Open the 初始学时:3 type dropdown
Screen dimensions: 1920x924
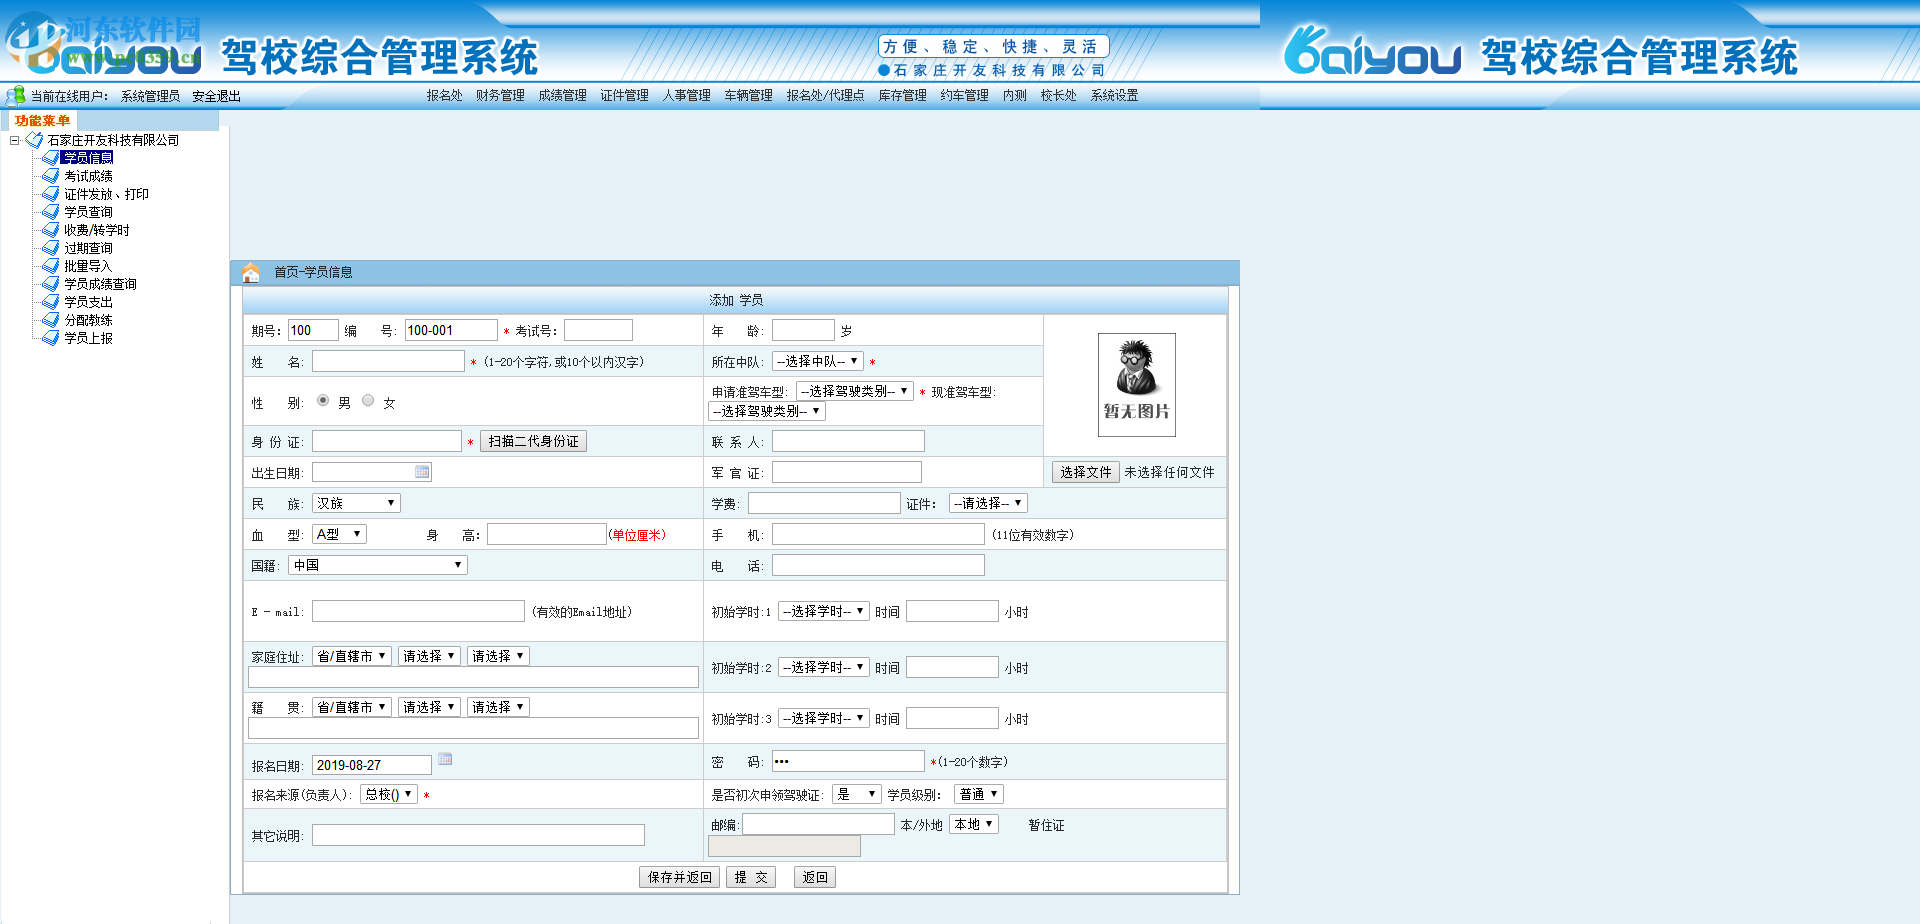click(824, 718)
